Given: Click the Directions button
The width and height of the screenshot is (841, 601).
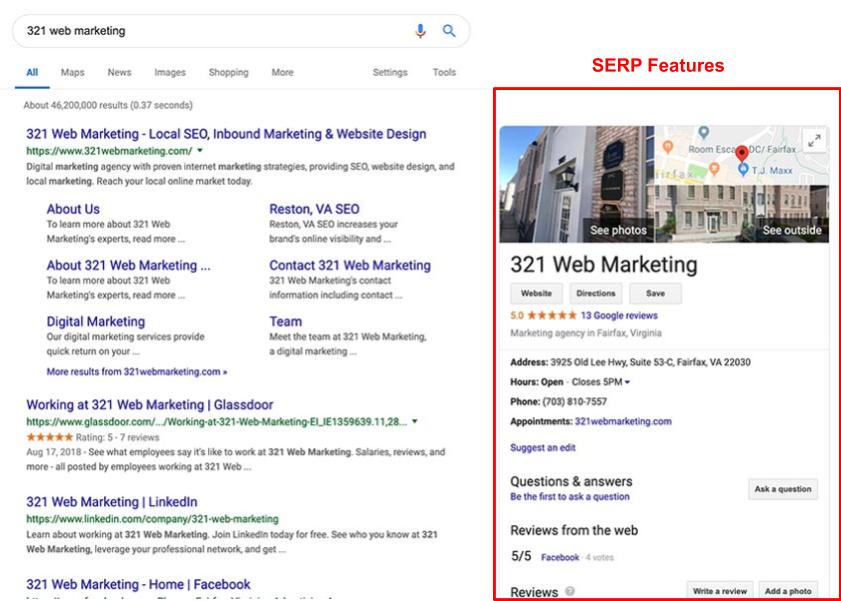Looking at the screenshot, I should (x=596, y=293).
